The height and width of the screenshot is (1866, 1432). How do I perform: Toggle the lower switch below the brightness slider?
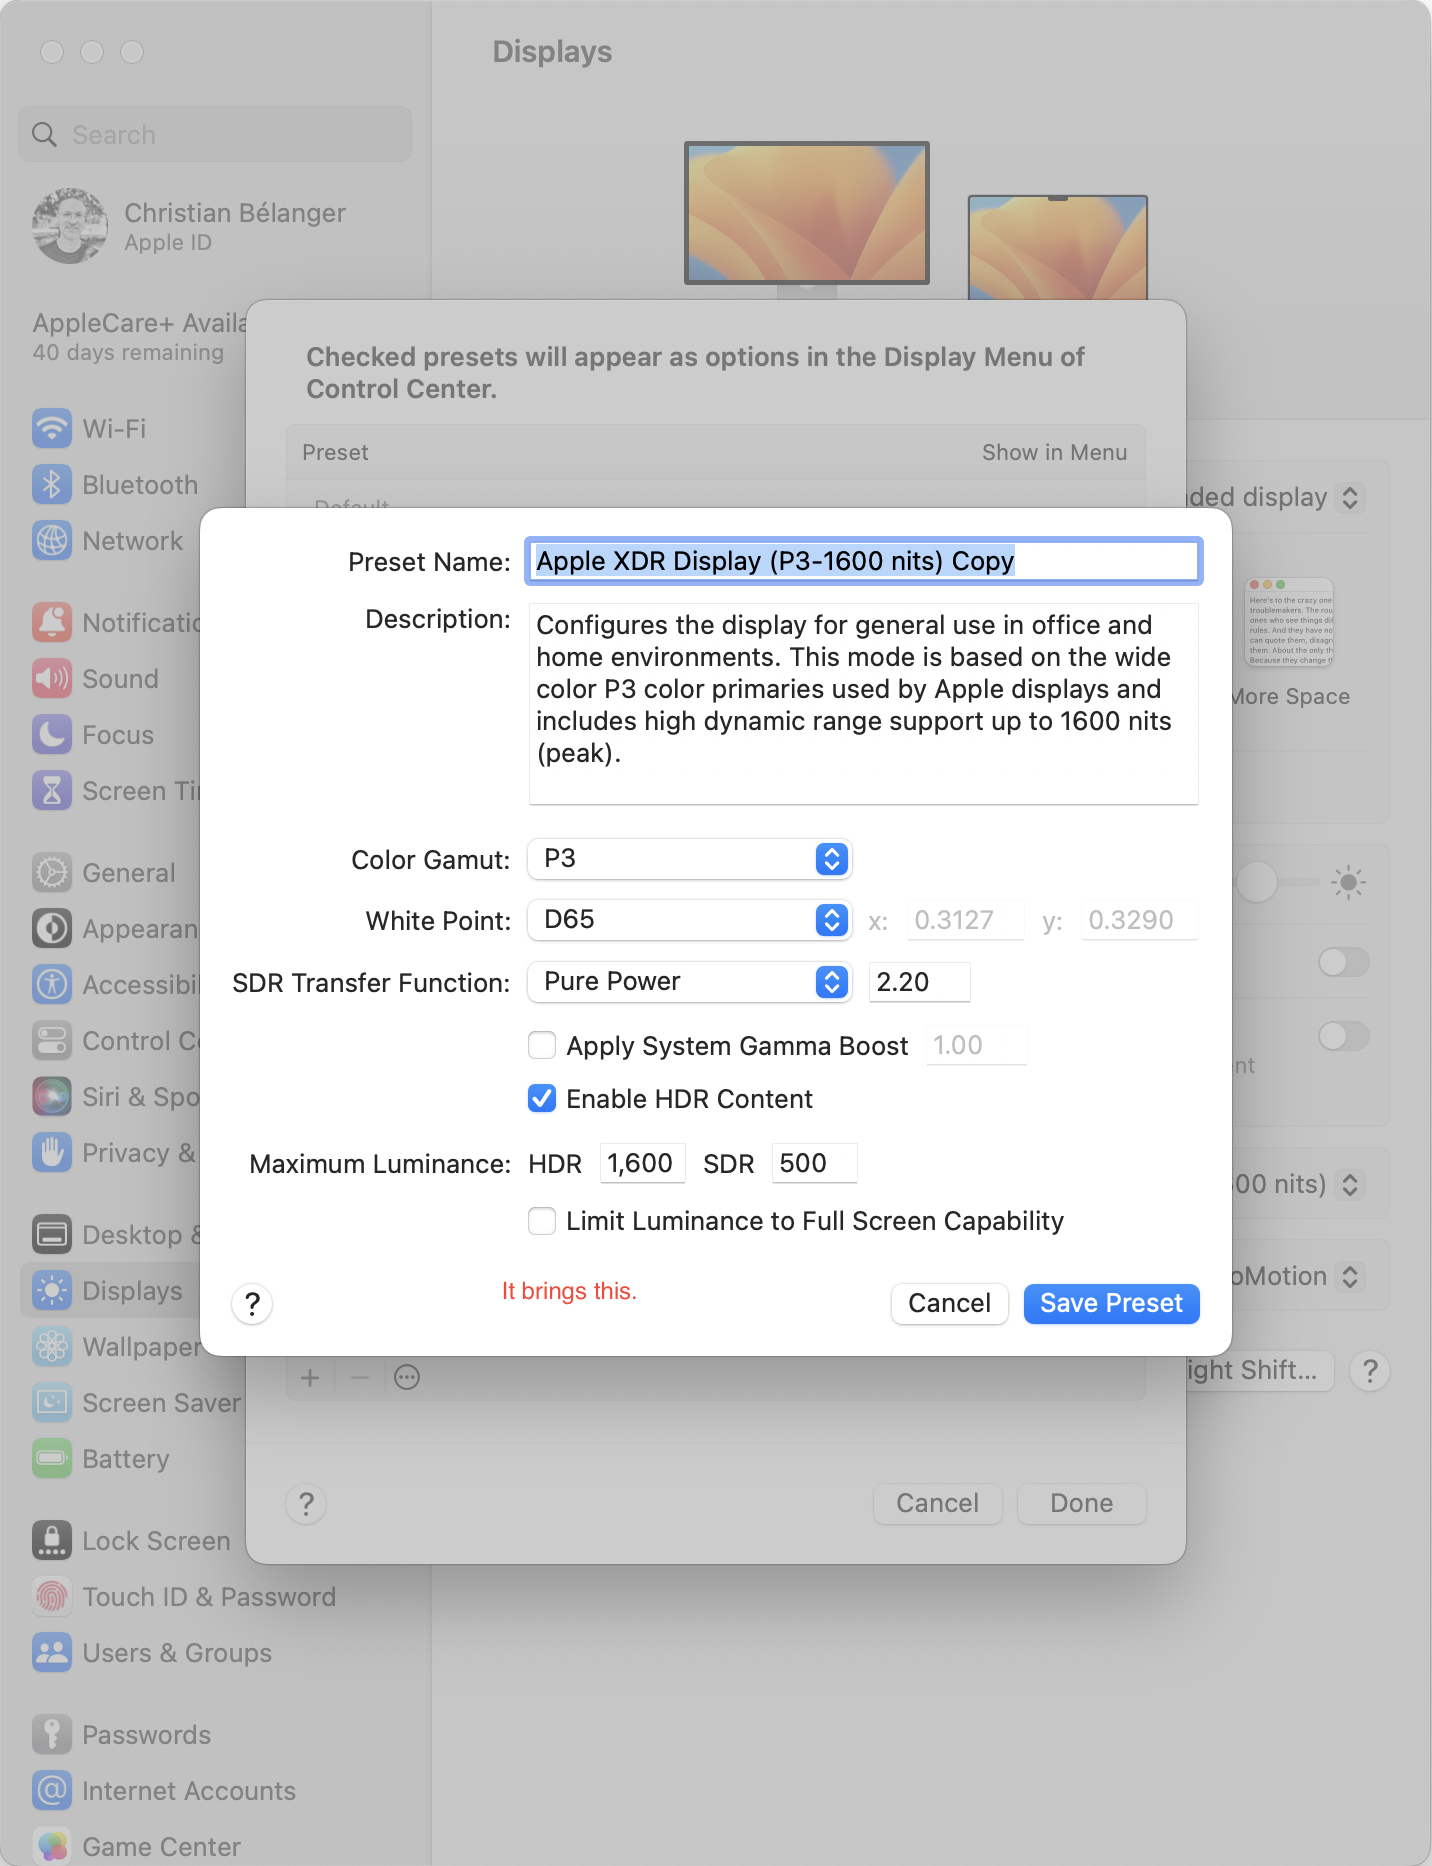(1343, 1036)
